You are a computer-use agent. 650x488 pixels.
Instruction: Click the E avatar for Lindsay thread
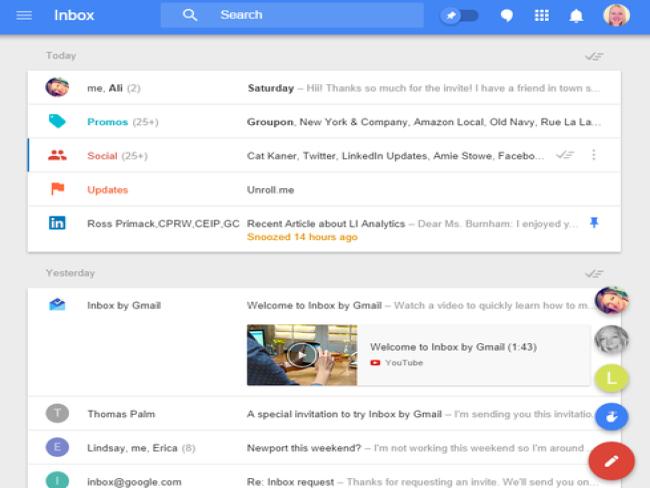pos(57,447)
